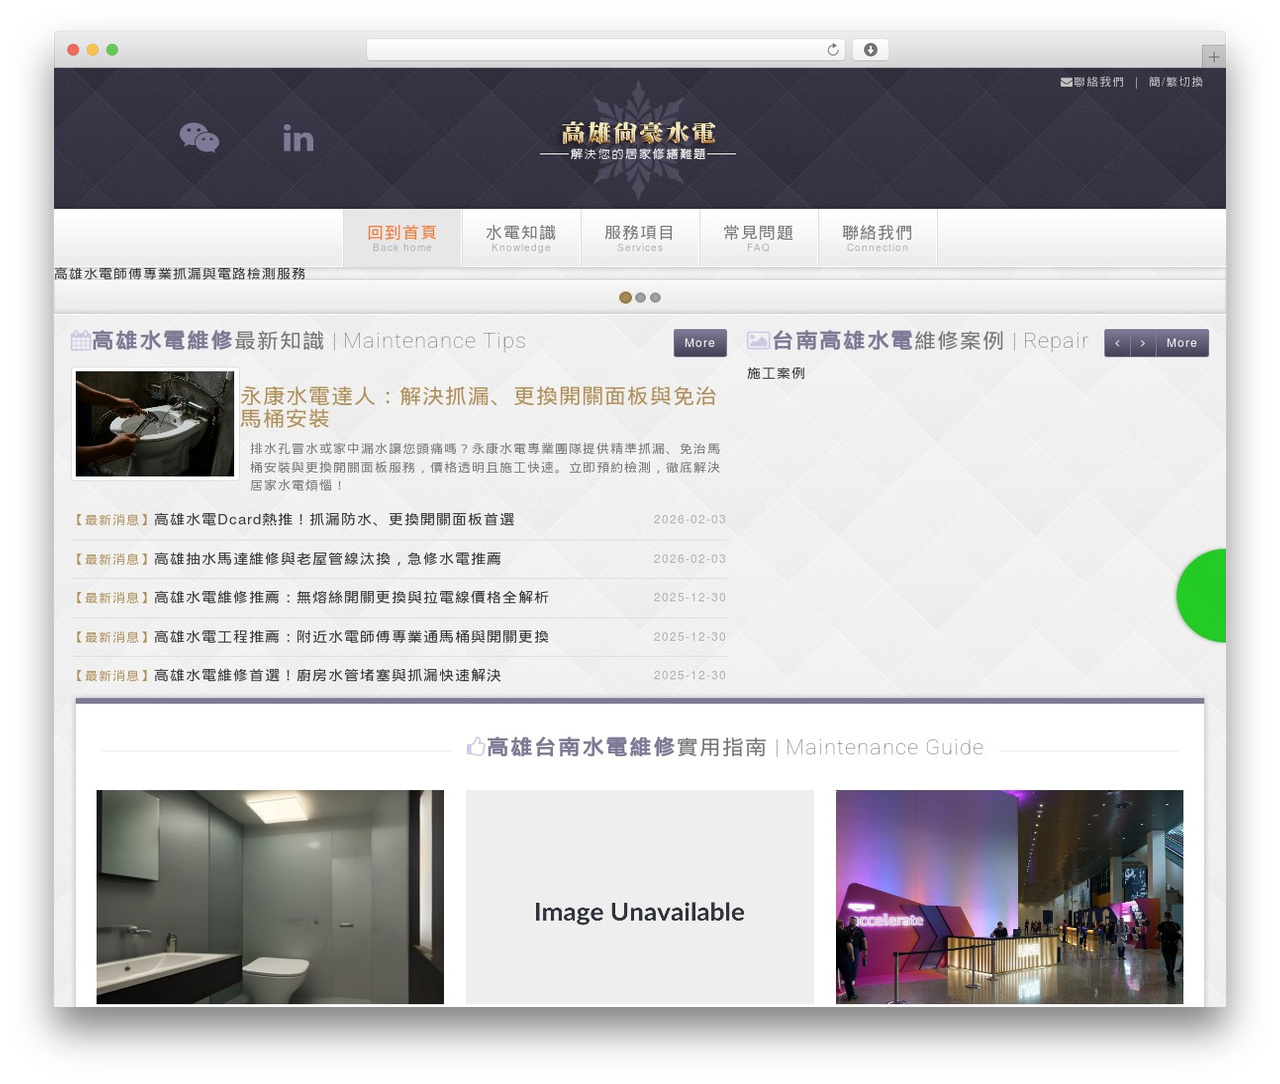The width and height of the screenshot is (1280, 1084).
Task: Click thumbs-up icon by Maintenance Guide
Action: (476, 746)
